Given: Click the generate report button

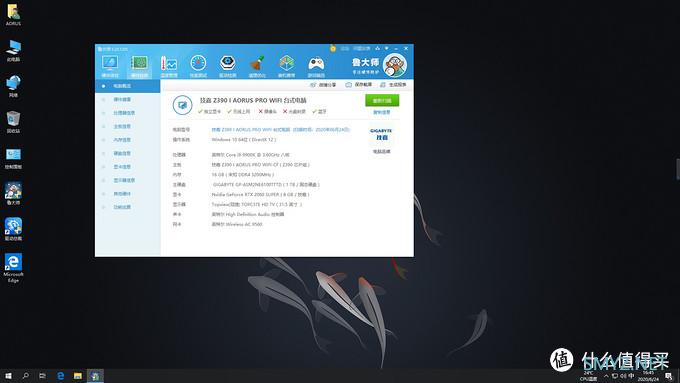Looking at the screenshot, I should coord(393,85).
